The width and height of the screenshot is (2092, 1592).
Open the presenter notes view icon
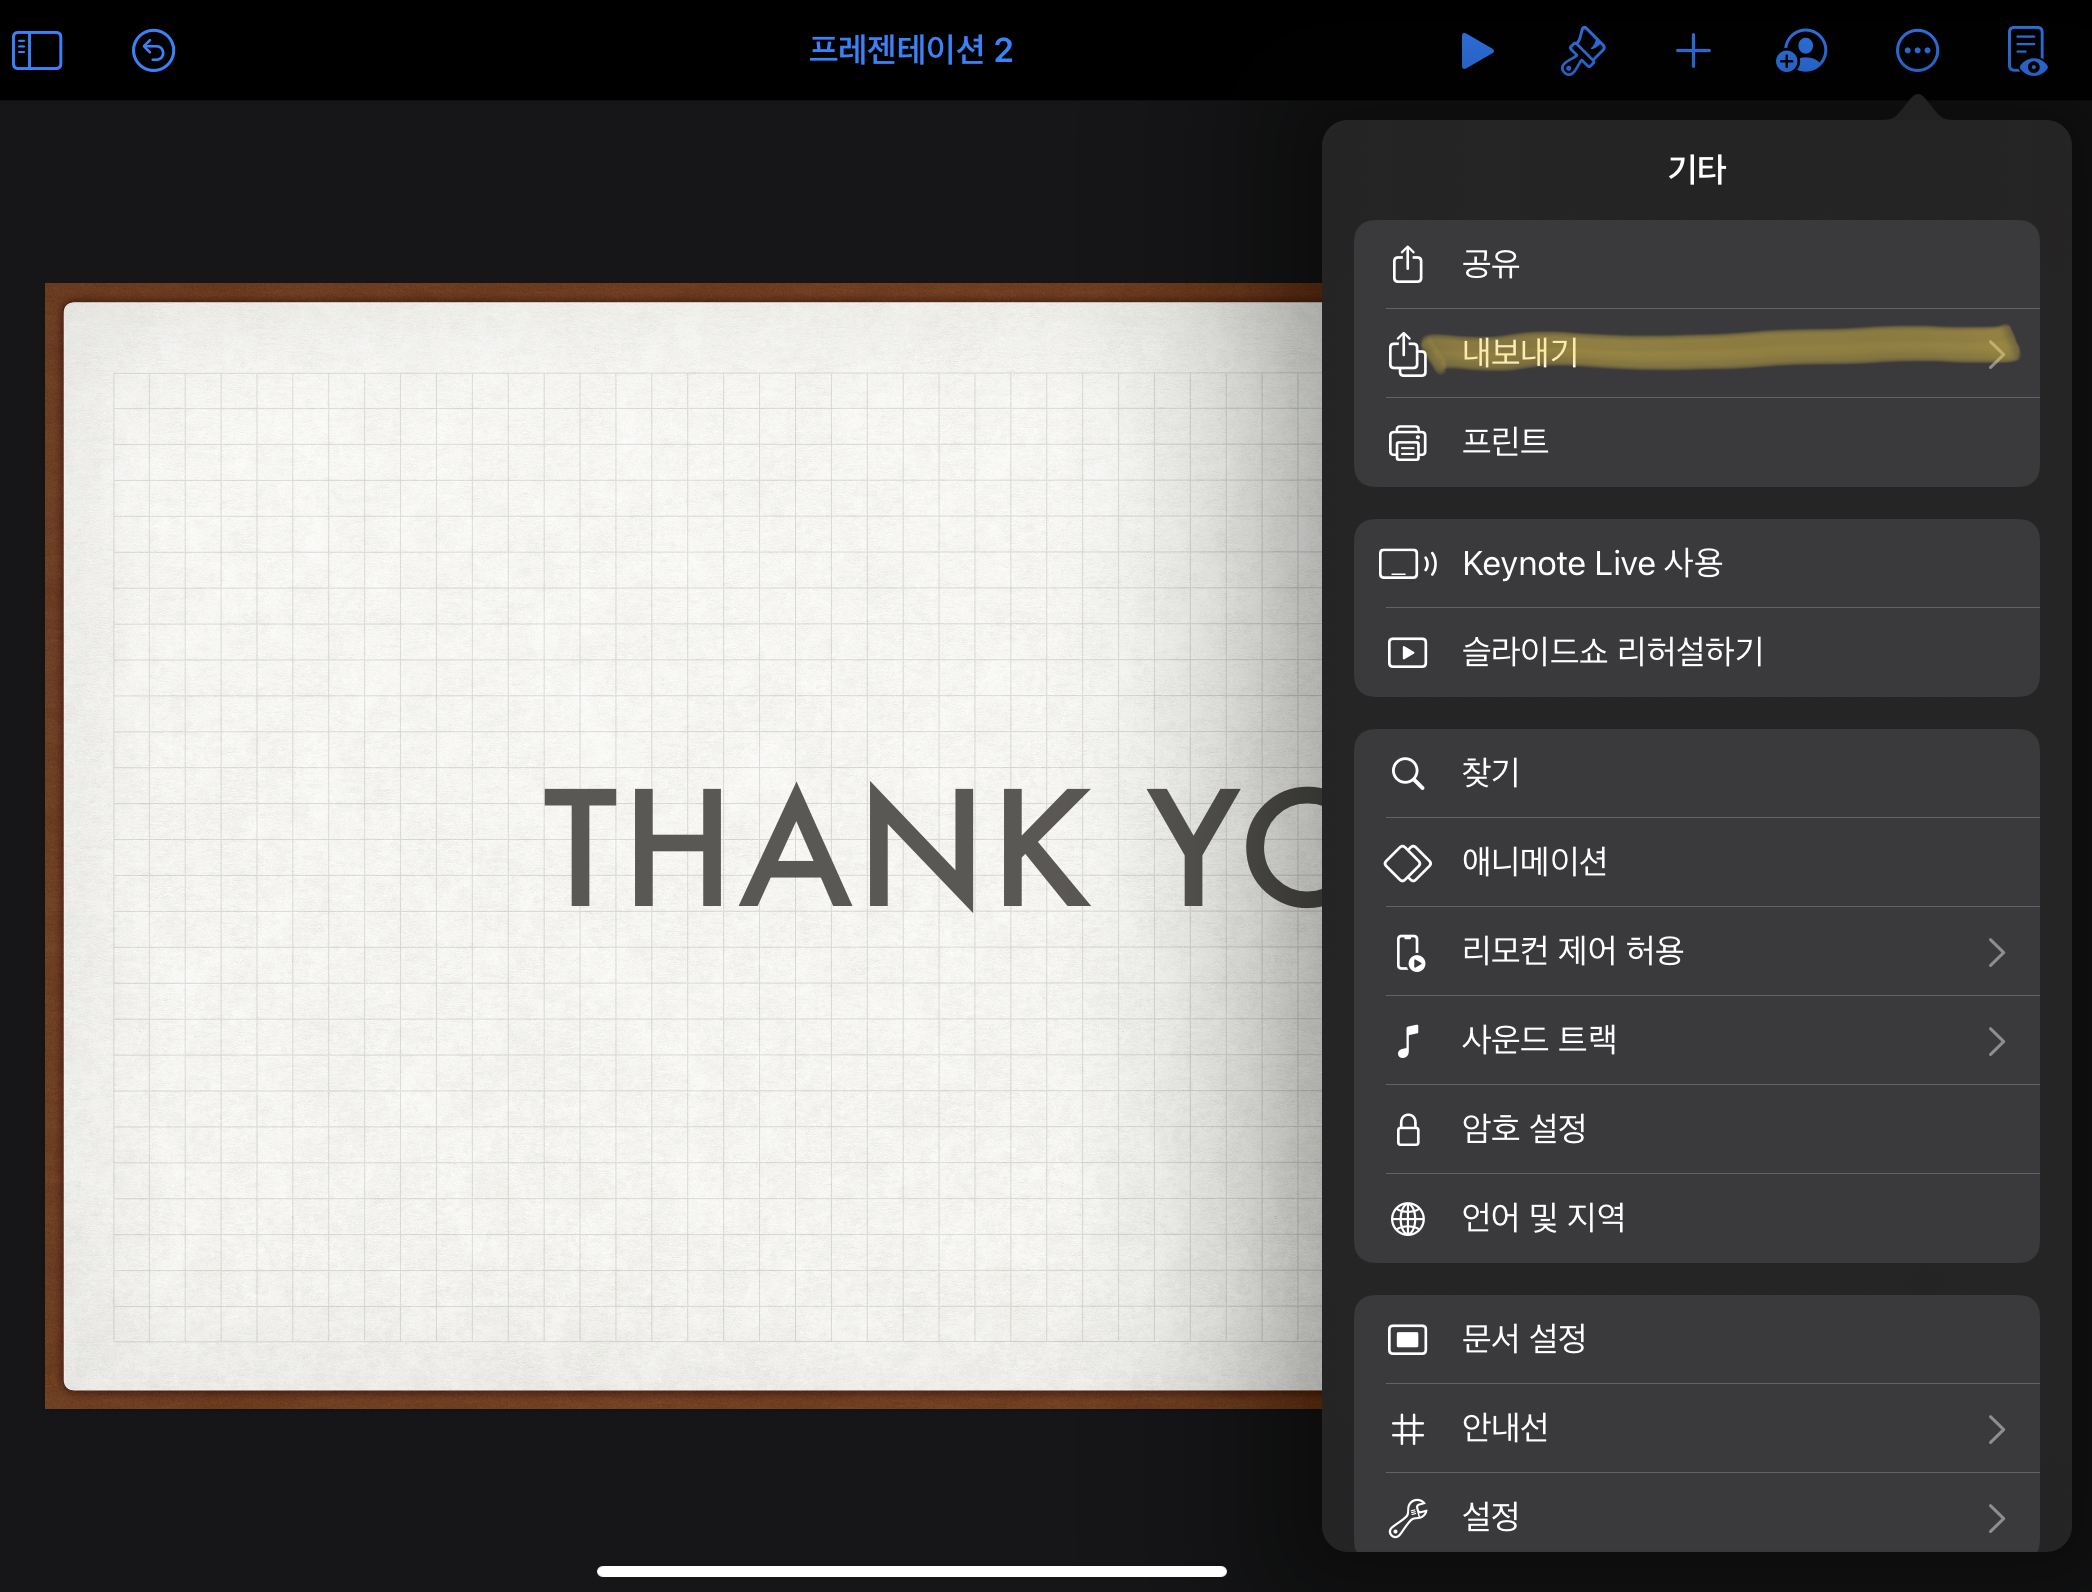click(2026, 50)
